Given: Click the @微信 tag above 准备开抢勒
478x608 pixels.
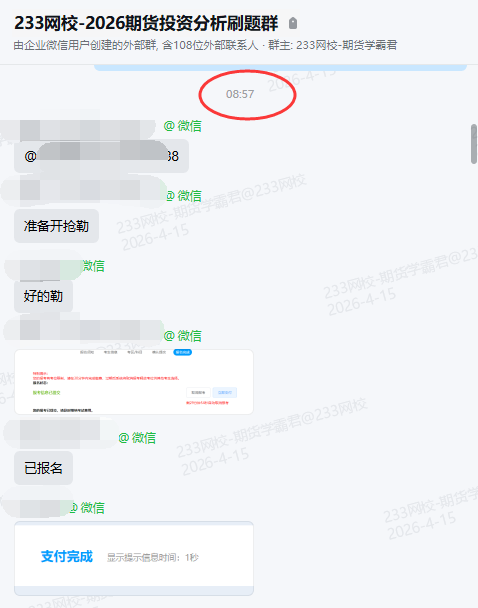Looking at the screenshot, I should (x=184, y=196).
